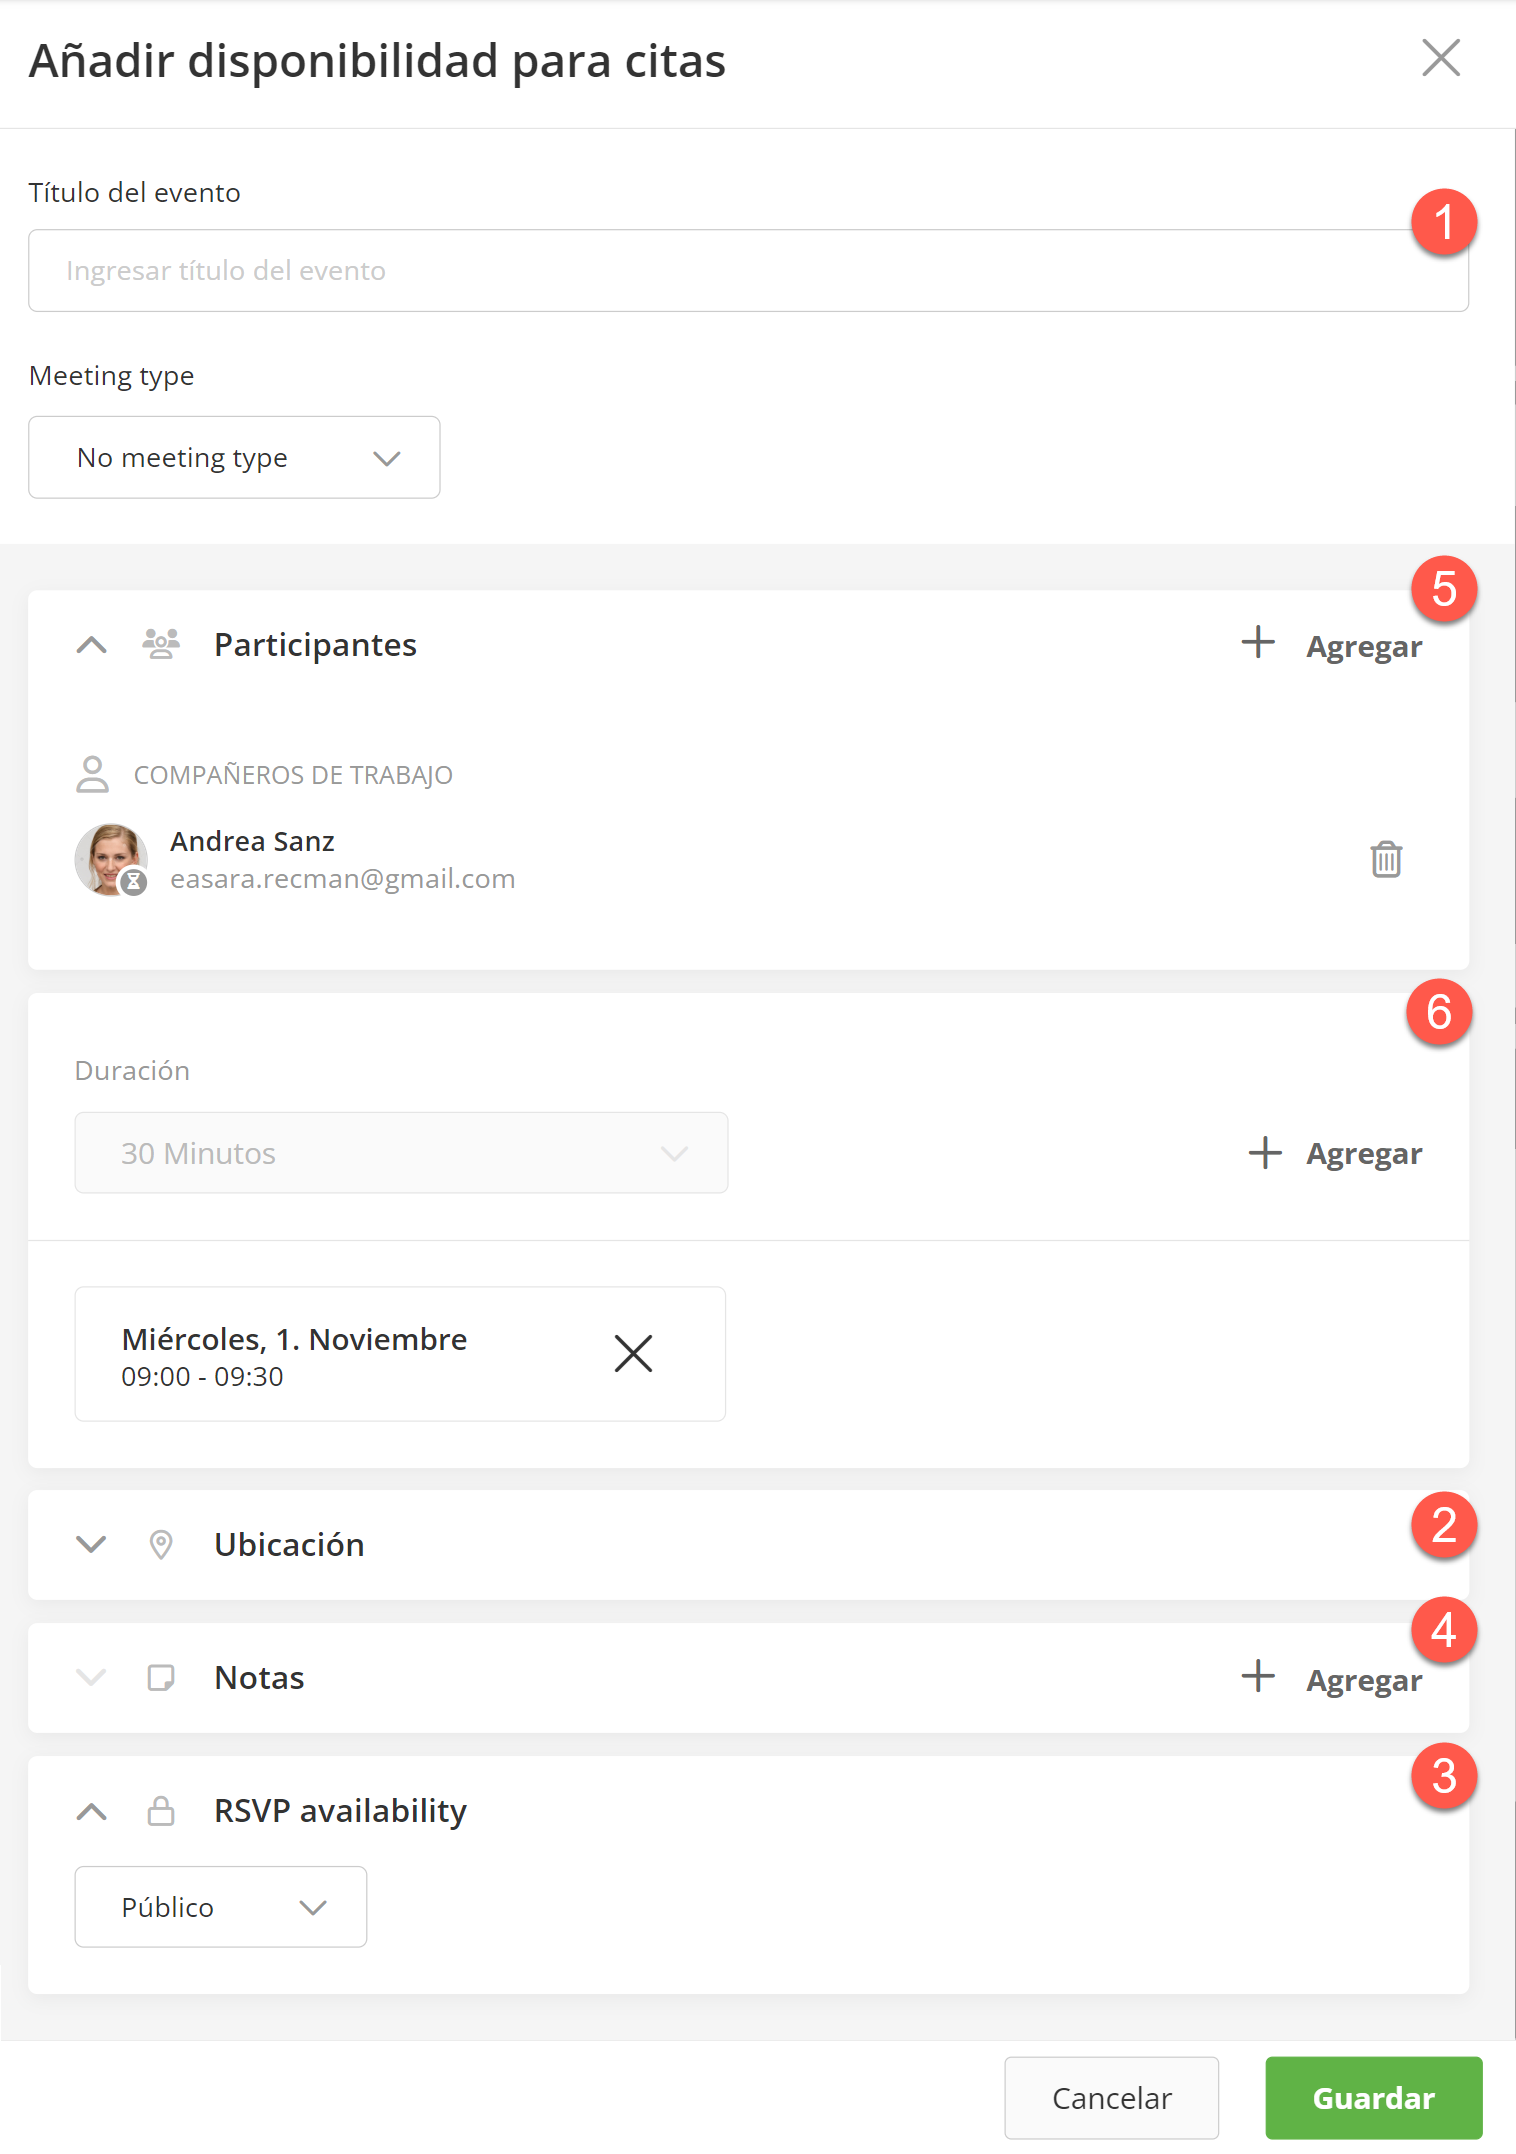Close the Añadir disponibilidad dialog

(x=1440, y=58)
